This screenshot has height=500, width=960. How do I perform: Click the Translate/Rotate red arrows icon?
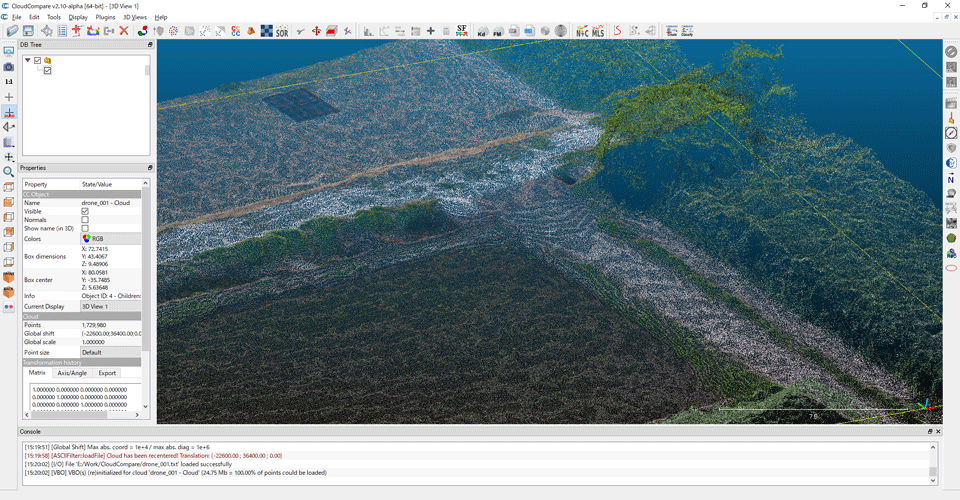(316, 31)
